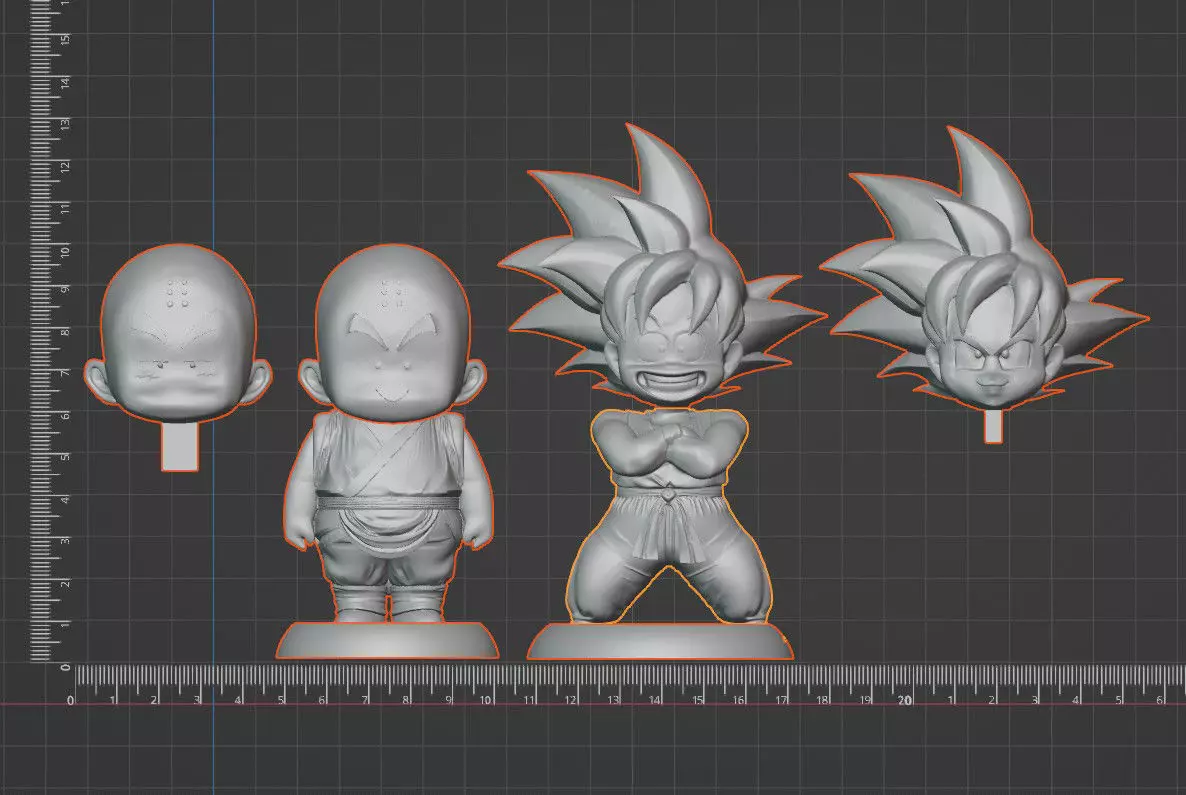Select the small peg under the smirking head
This screenshot has height=795, width=1186.
(993, 426)
